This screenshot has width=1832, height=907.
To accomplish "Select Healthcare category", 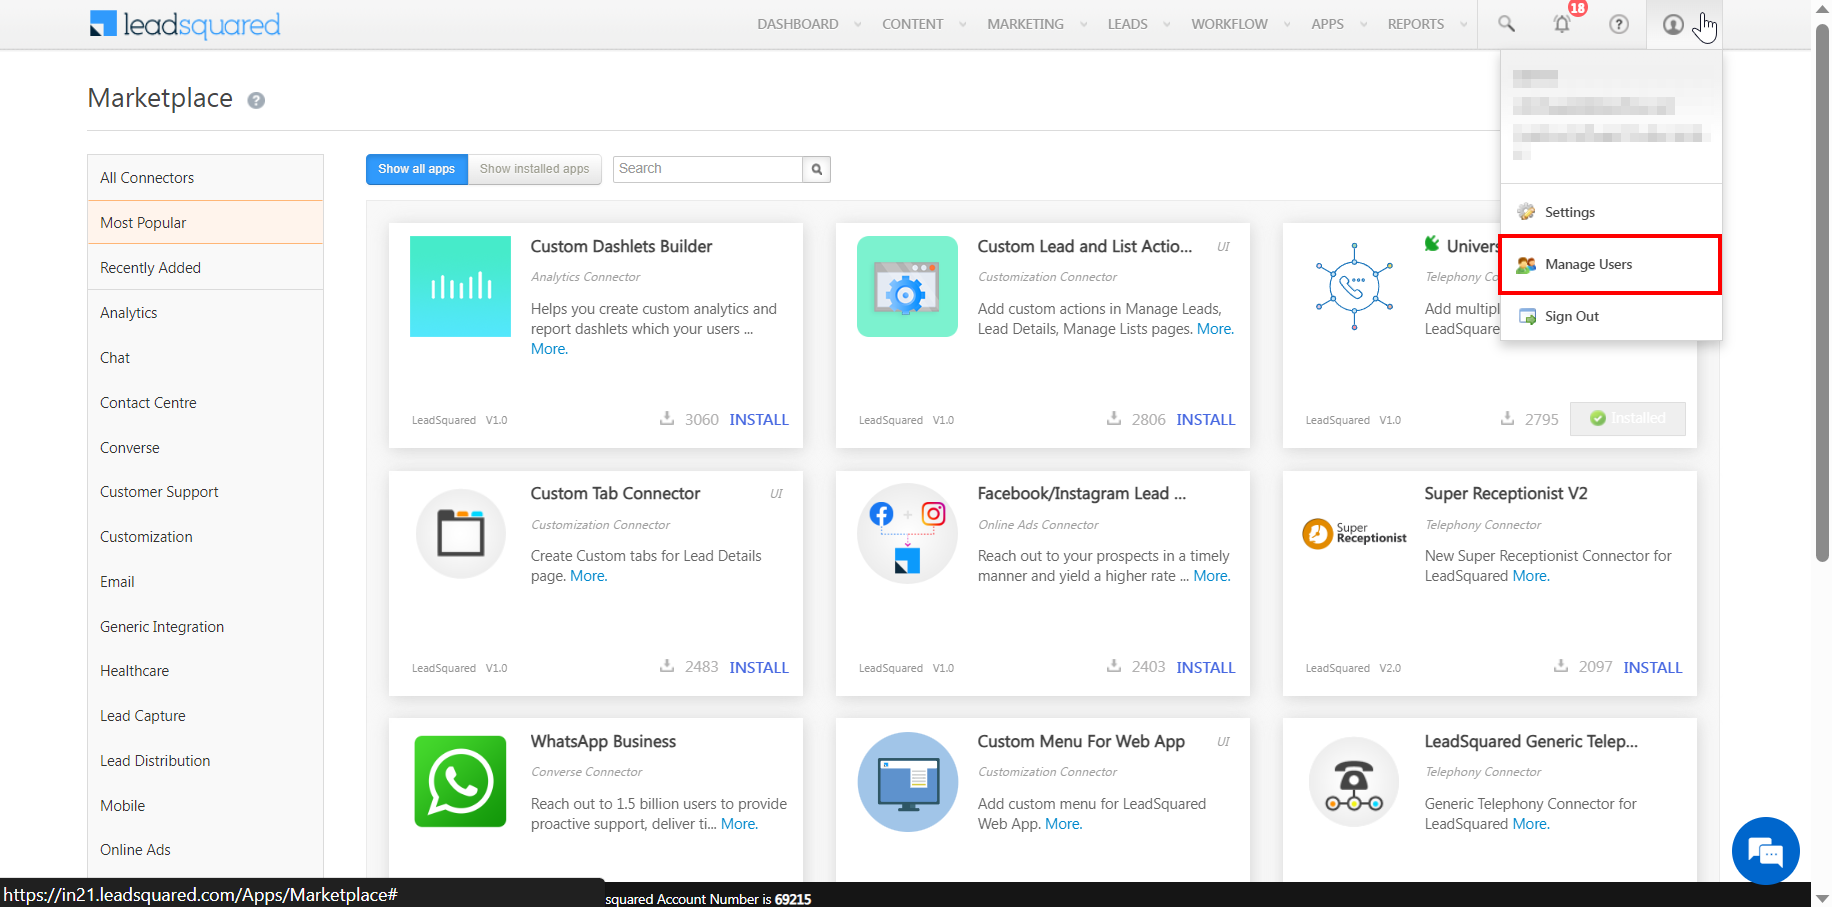I will click(x=205, y=671).
